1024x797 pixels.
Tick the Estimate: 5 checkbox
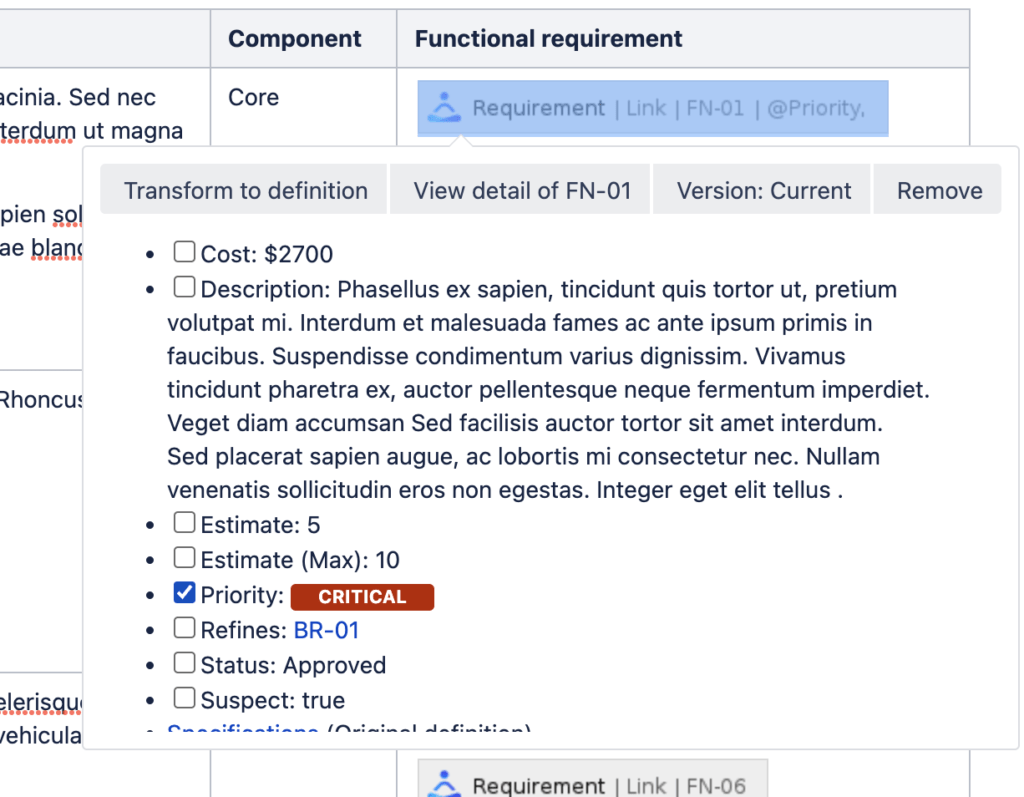tap(184, 522)
